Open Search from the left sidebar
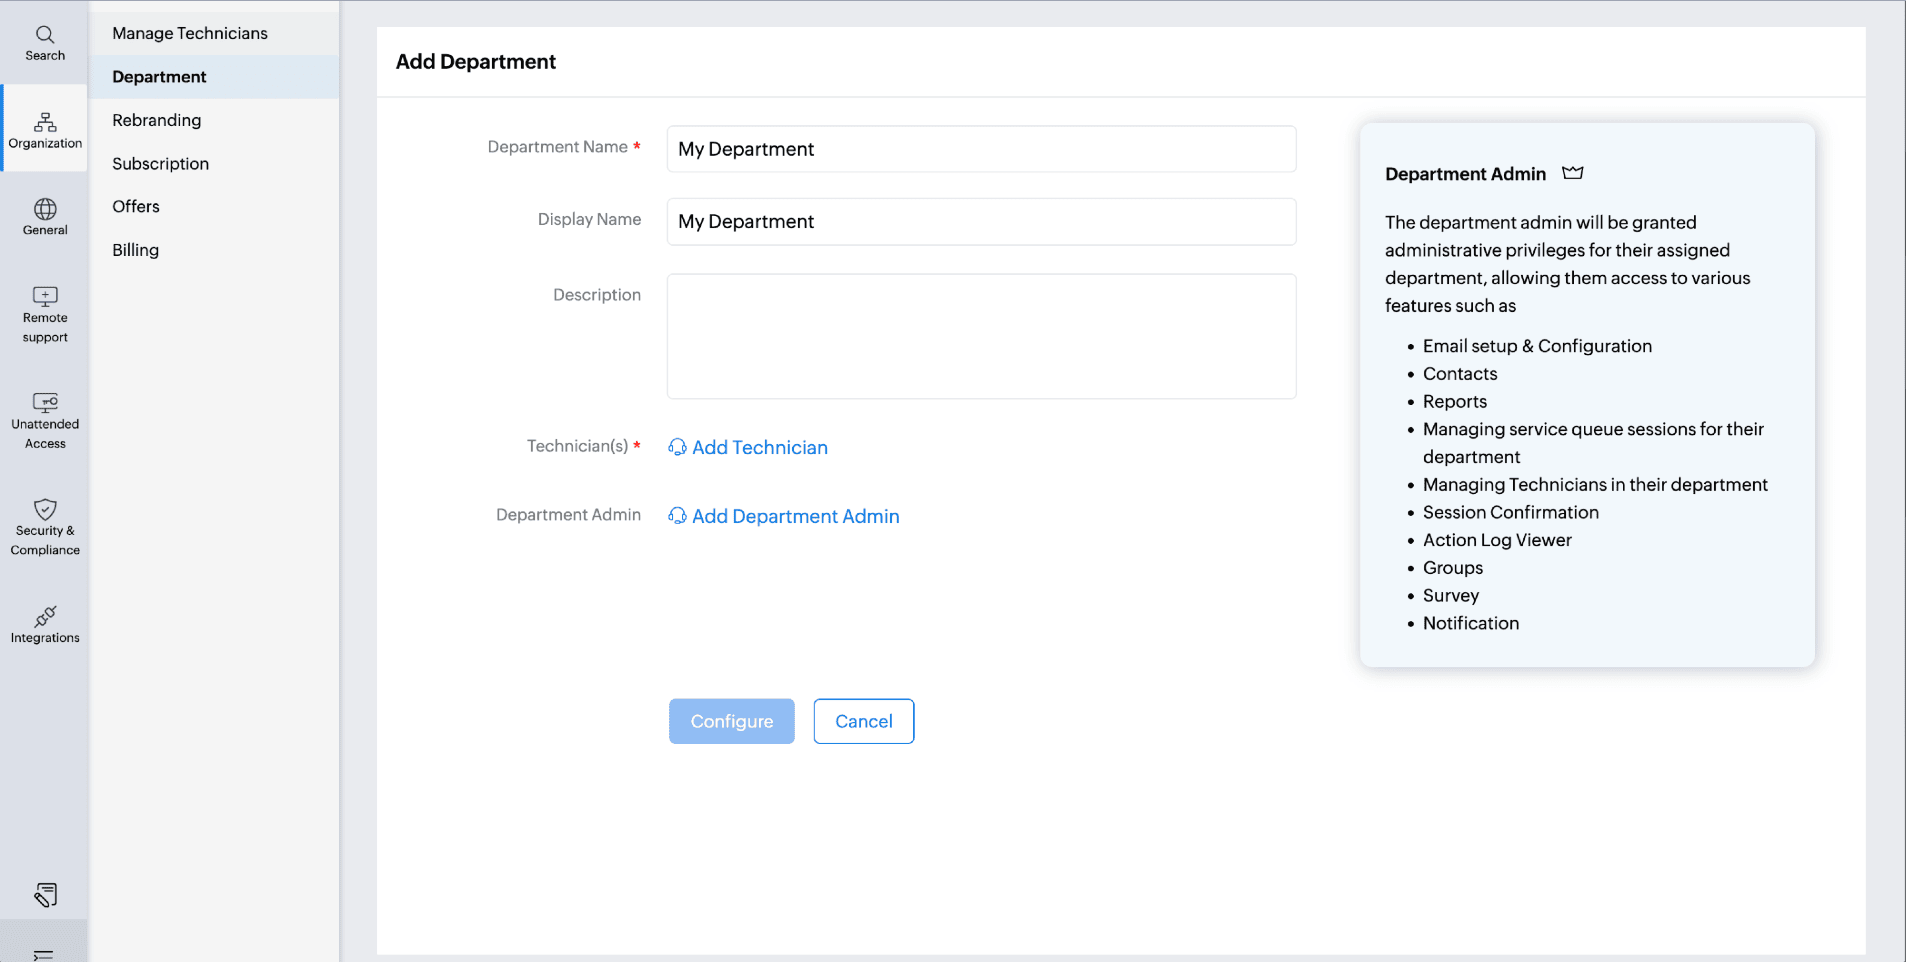 [x=45, y=43]
